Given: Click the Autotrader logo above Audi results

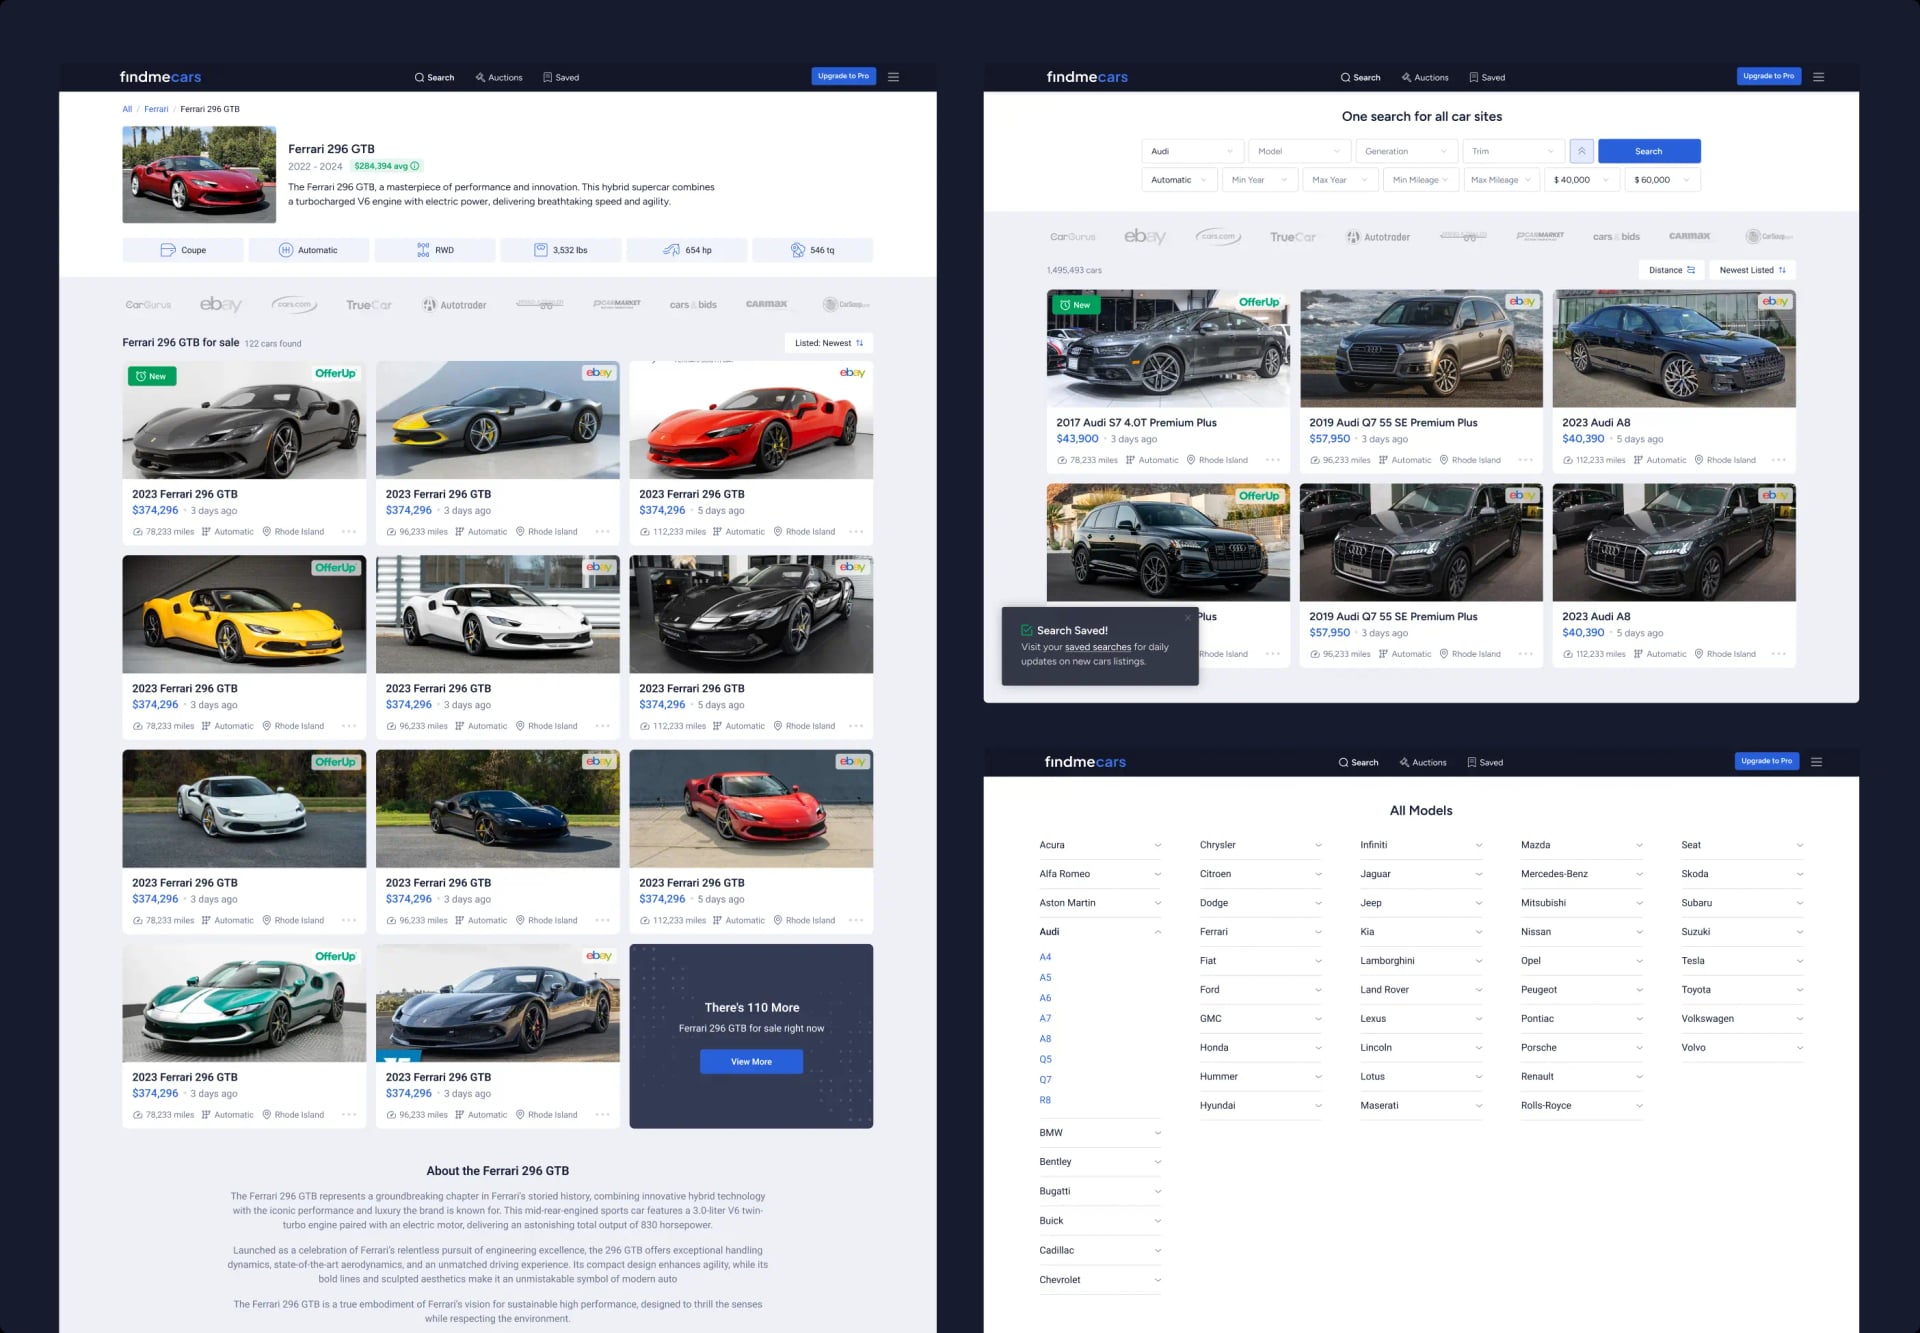Looking at the screenshot, I should coord(1377,237).
